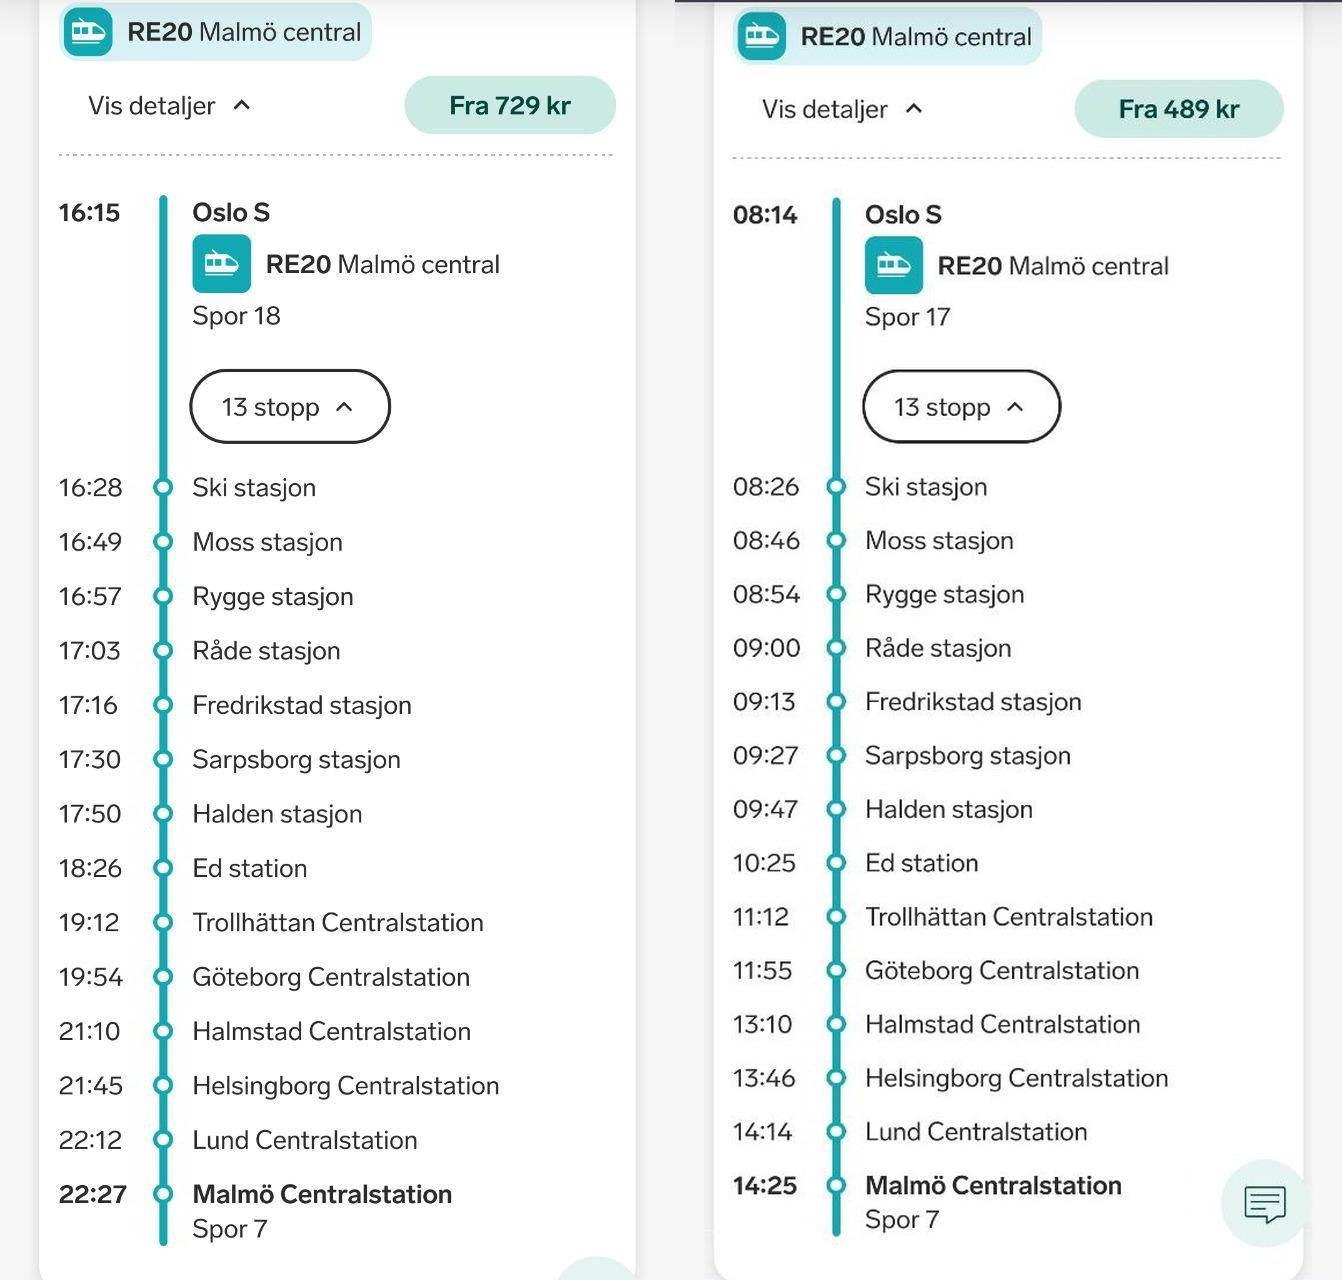1342x1280 pixels.
Task: Click Helsingborg Centralstation at 13:46
Action: (1016, 1078)
